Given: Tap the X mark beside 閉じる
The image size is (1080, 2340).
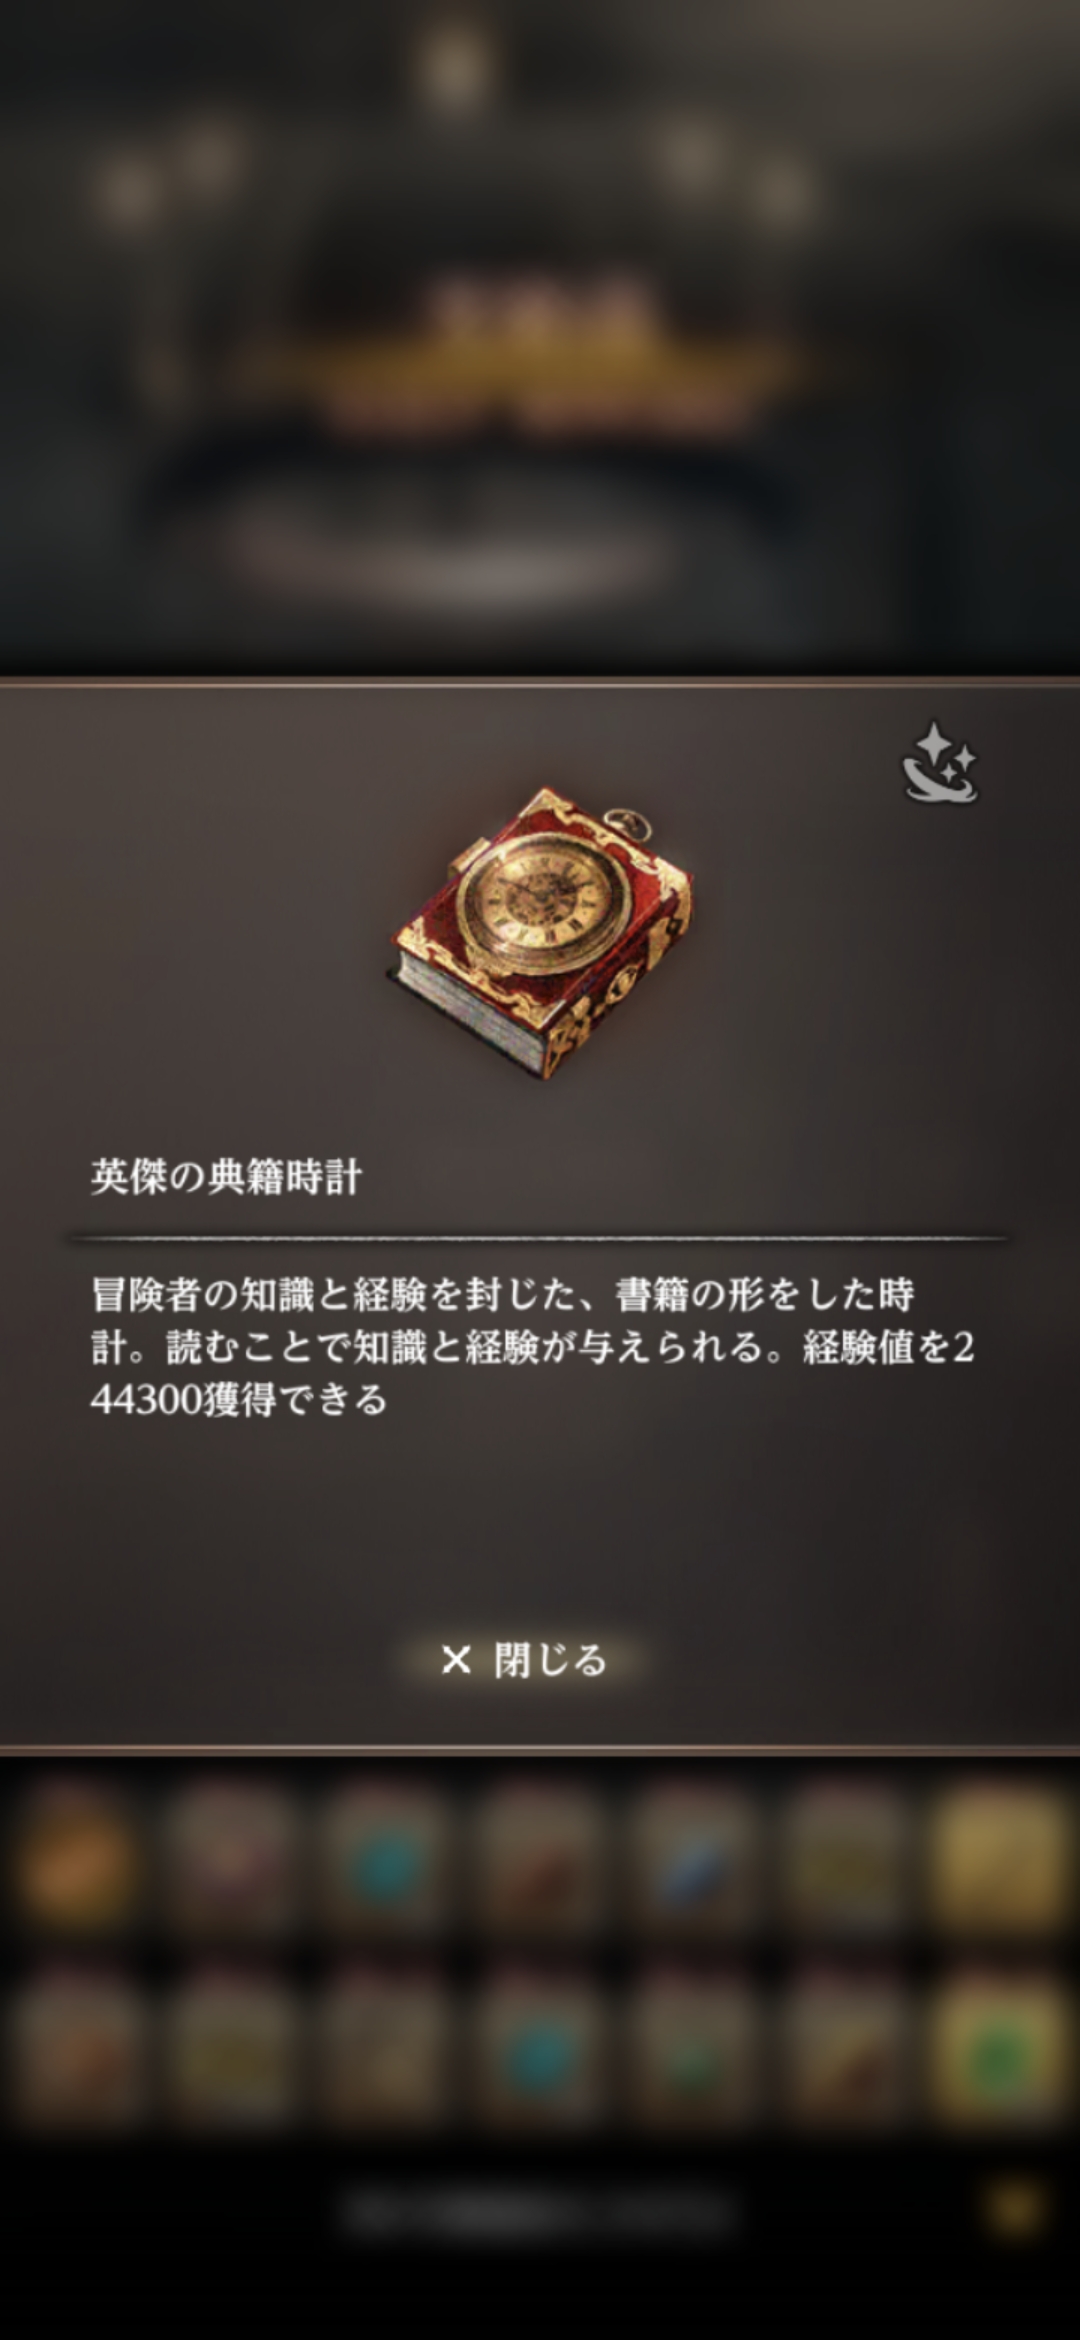Looking at the screenshot, I should 456,1660.
